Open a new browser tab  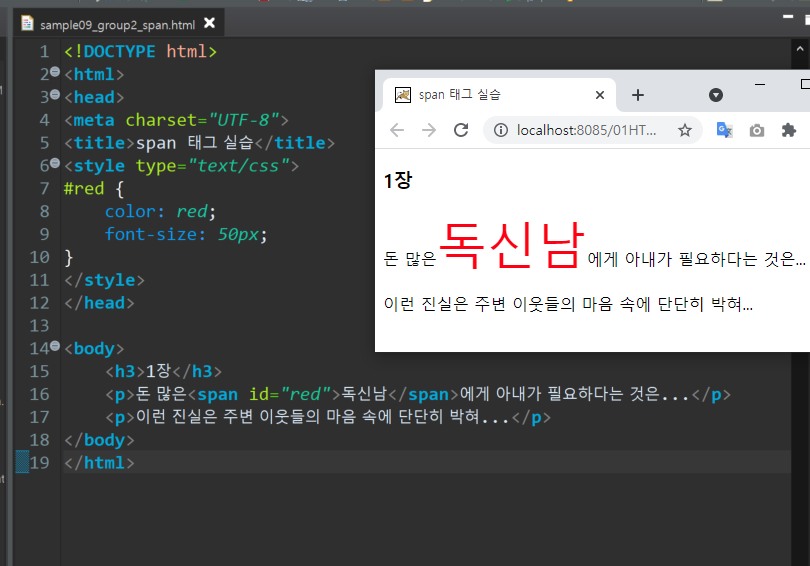638,95
